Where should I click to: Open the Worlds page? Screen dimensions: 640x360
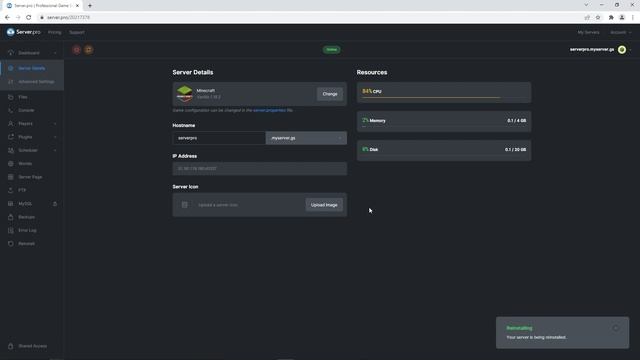pos(25,164)
